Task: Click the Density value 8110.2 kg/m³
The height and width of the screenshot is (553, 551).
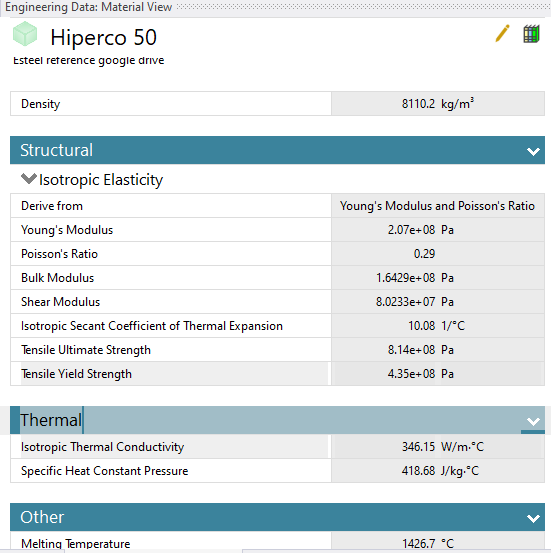Action: 437,104
